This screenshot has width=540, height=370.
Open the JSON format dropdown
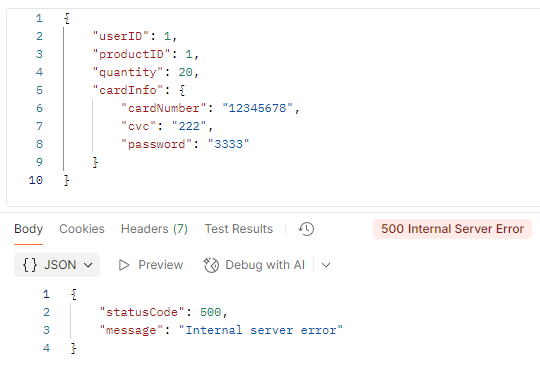point(57,265)
